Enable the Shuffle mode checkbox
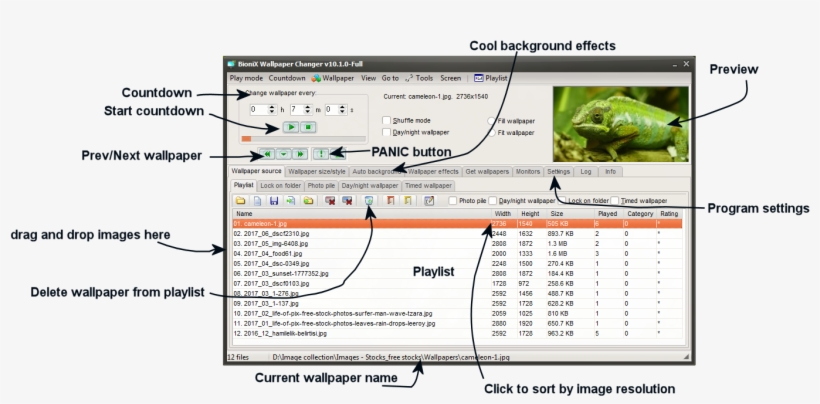Image resolution: width=820 pixels, height=404 pixels. 386,121
